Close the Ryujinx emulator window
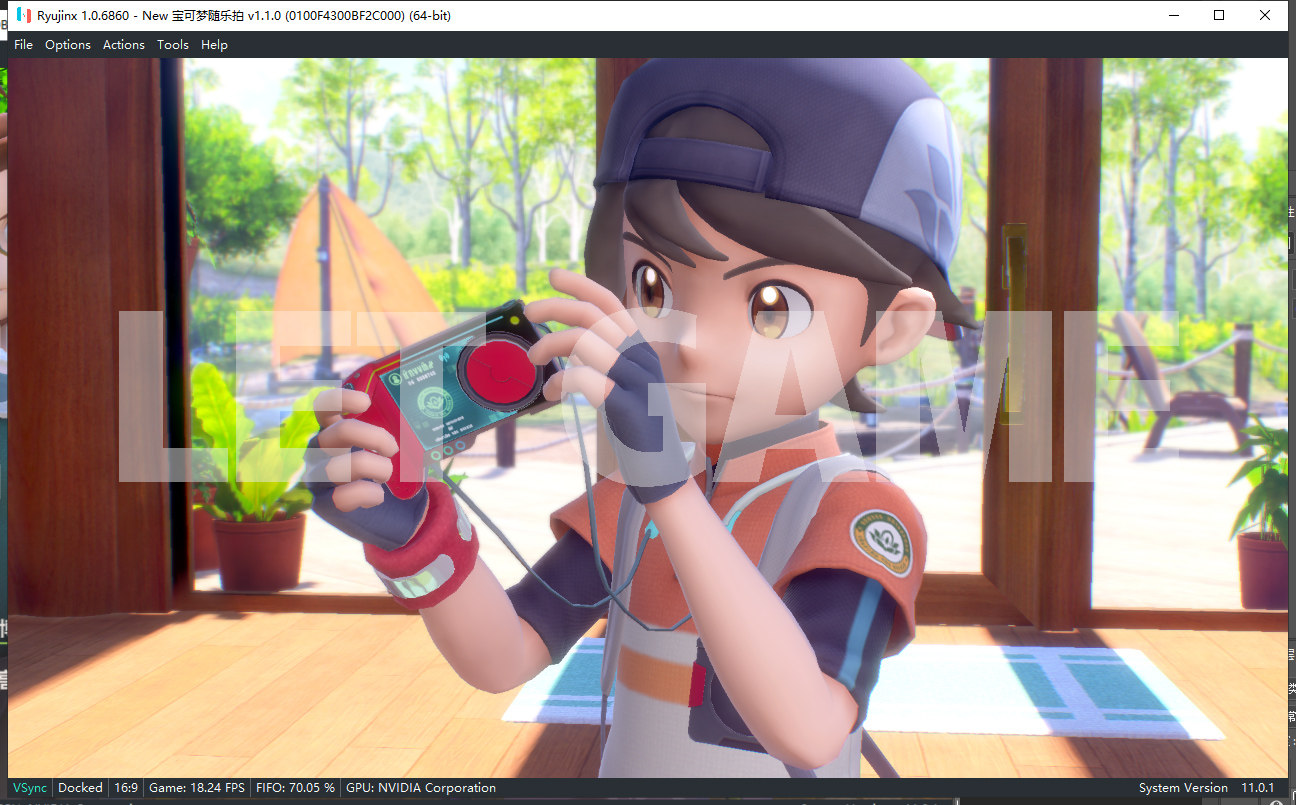 point(1265,15)
